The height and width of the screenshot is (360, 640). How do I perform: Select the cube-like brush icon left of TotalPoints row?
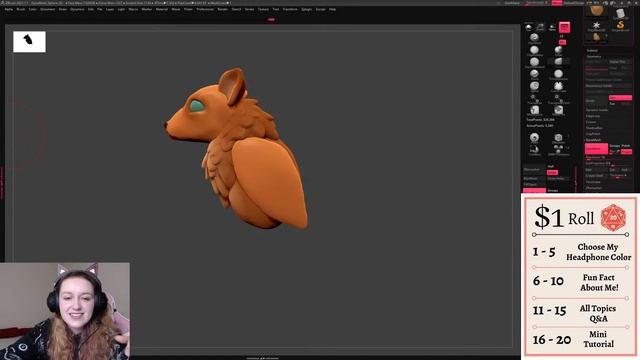click(534, 110)
